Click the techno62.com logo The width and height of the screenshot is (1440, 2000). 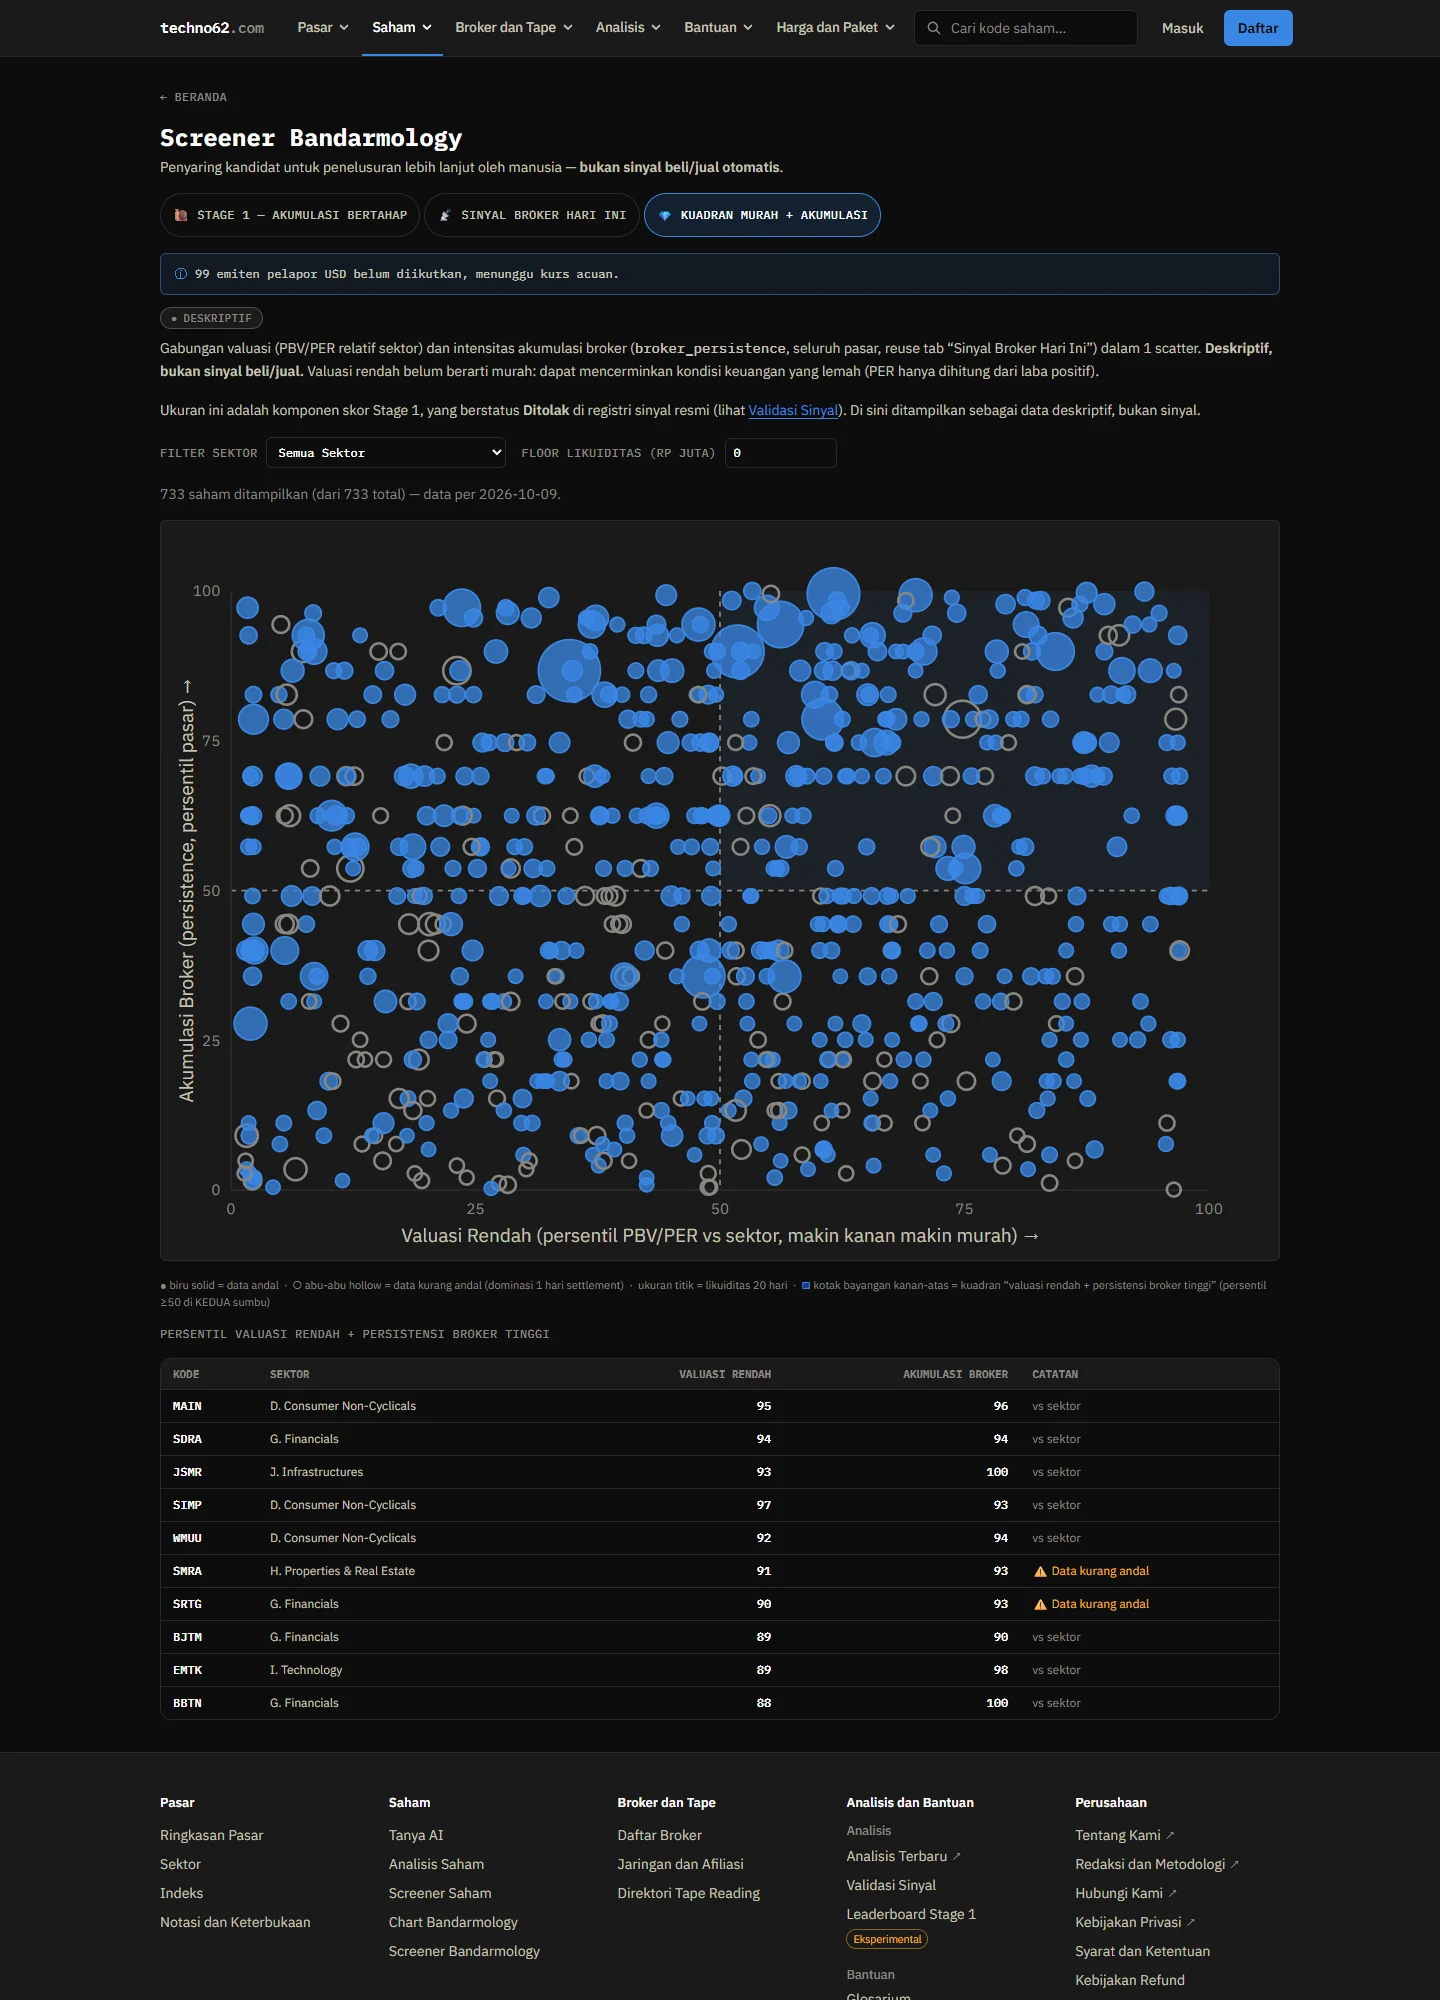pyautogui.click(x=212, y=28)
